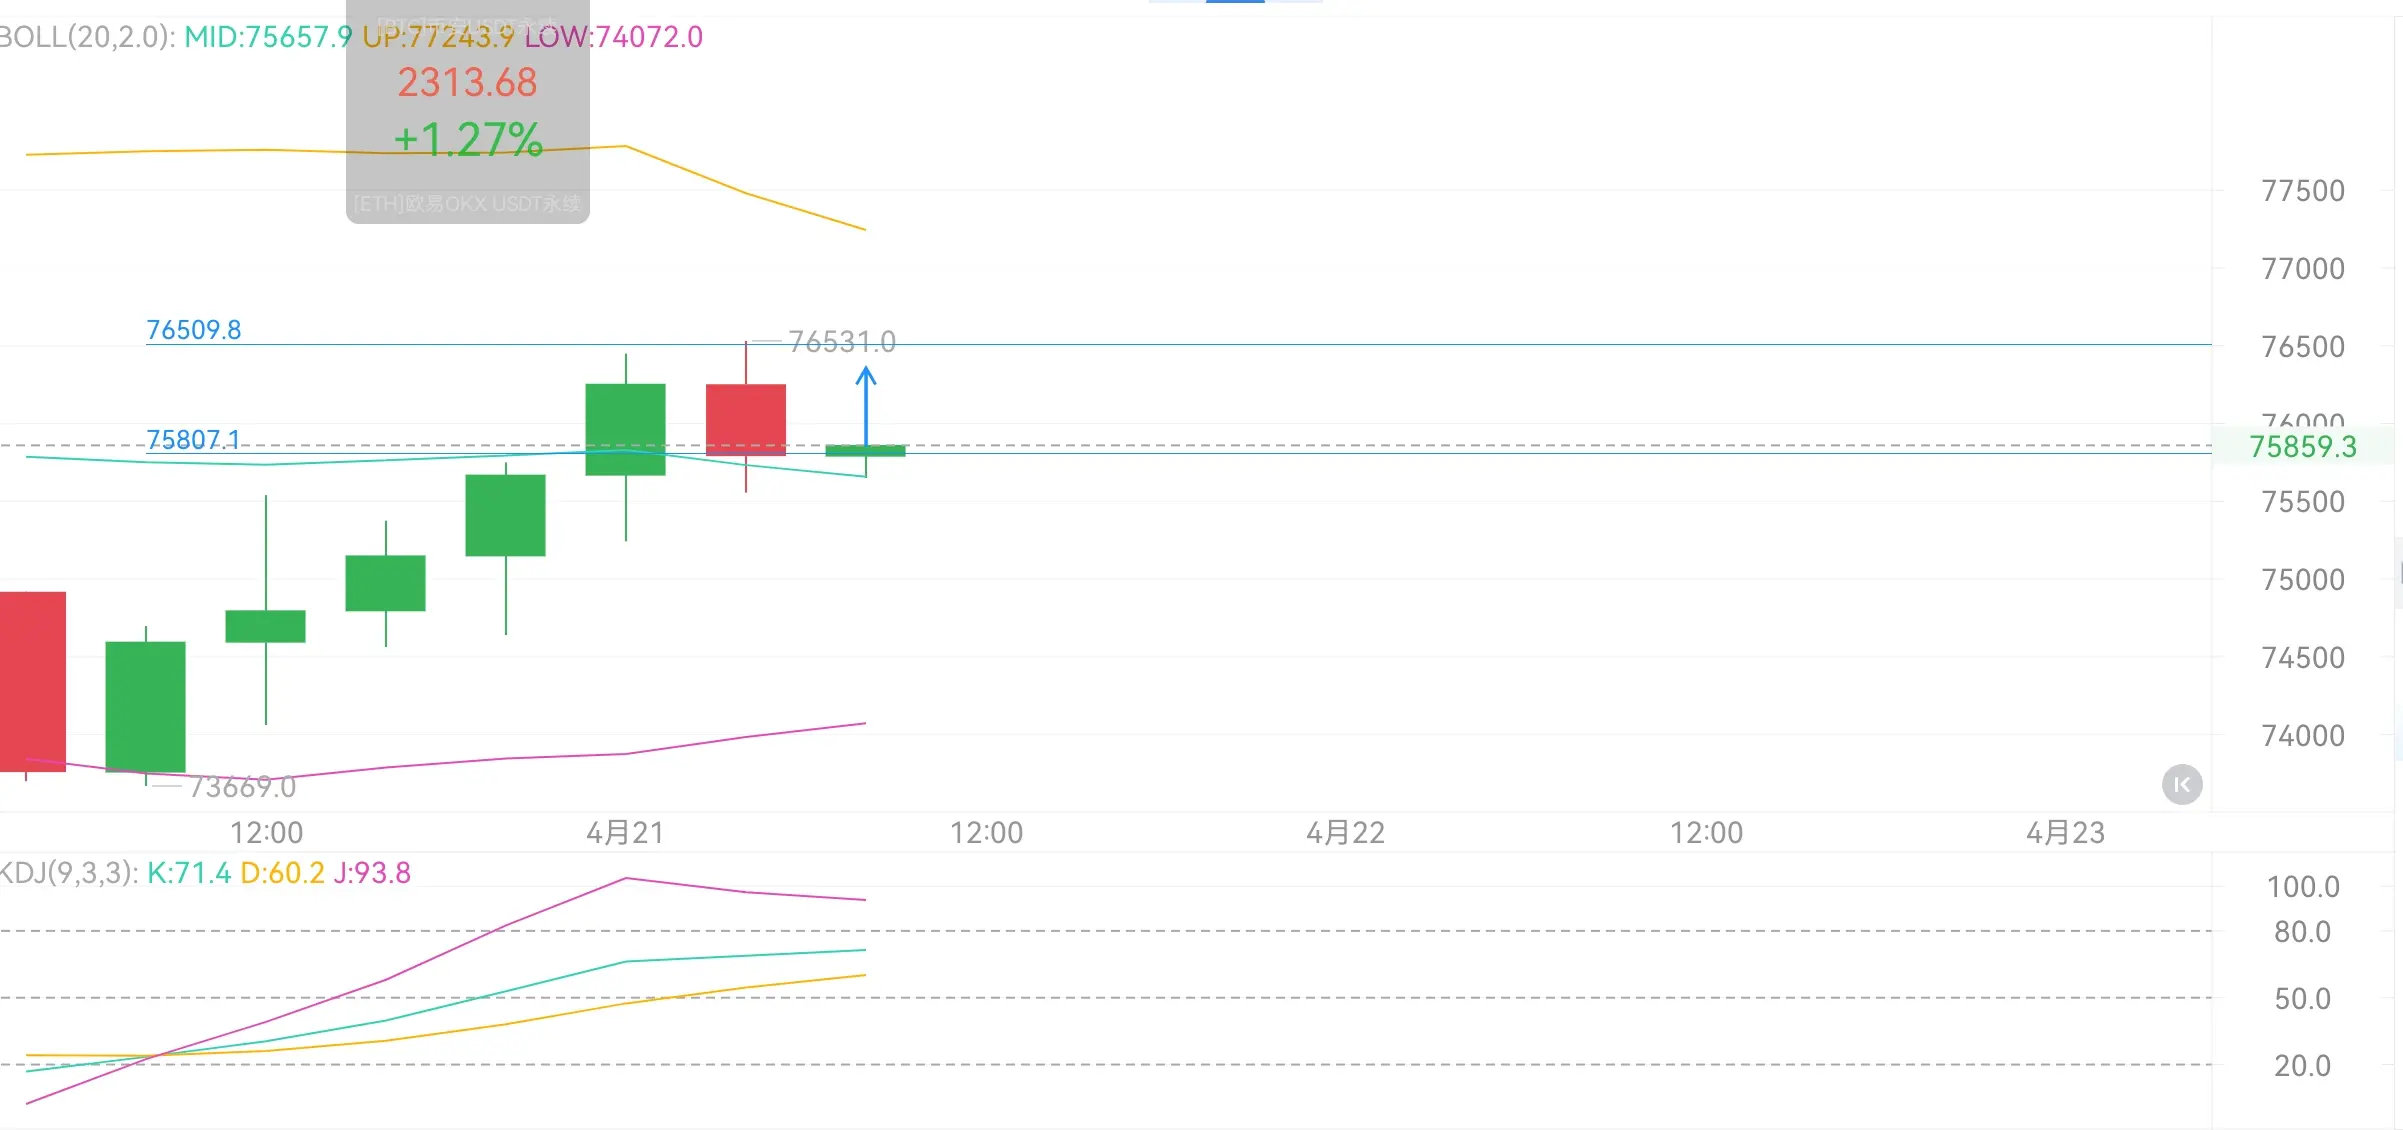2403x1130 pixels.
Task: Click the KDJ 50.0 scale label
Action: pos(2302,998)
